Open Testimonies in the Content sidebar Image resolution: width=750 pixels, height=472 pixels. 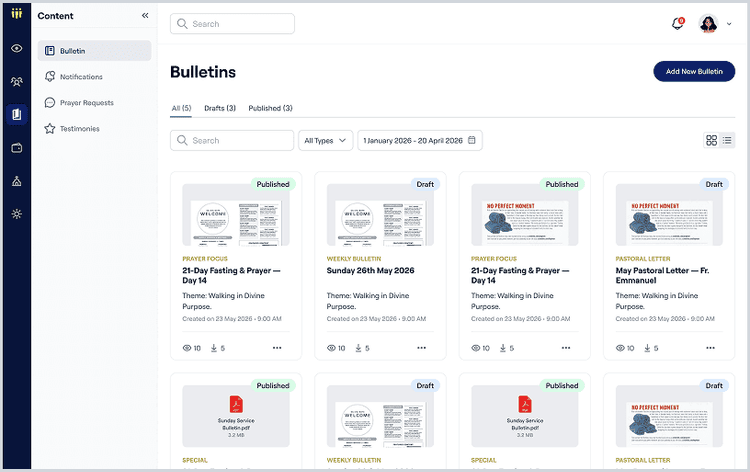click(94, 129)
